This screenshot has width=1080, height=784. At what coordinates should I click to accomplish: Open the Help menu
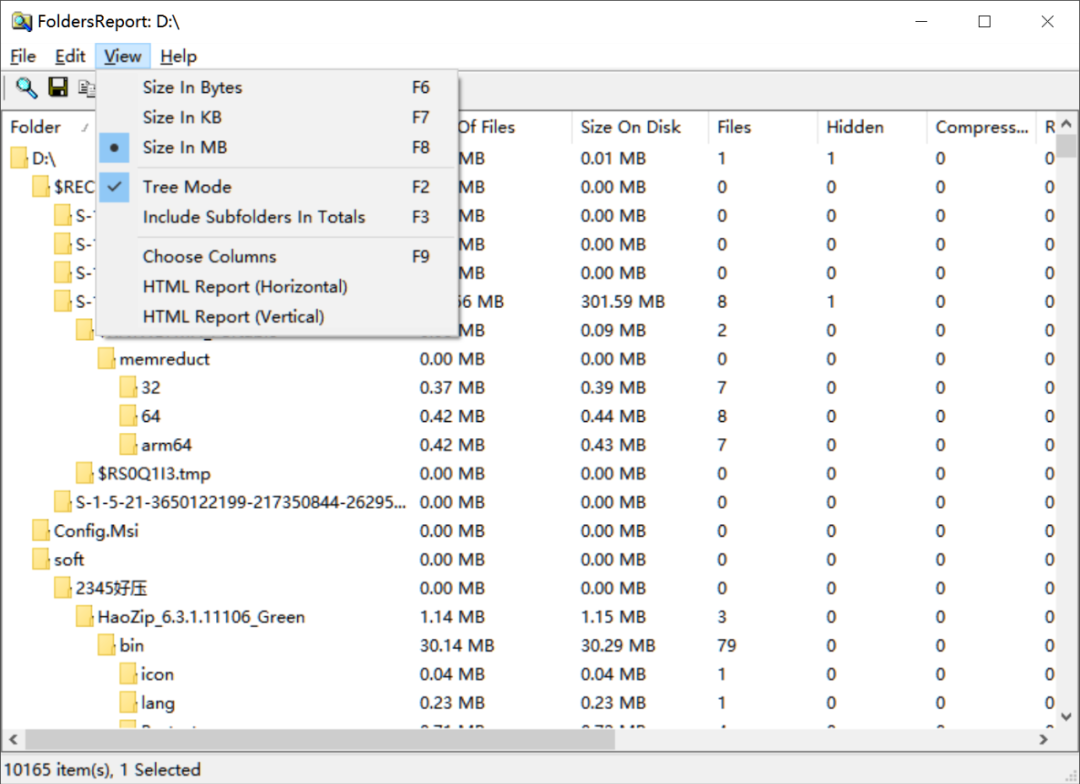point(178,56)
